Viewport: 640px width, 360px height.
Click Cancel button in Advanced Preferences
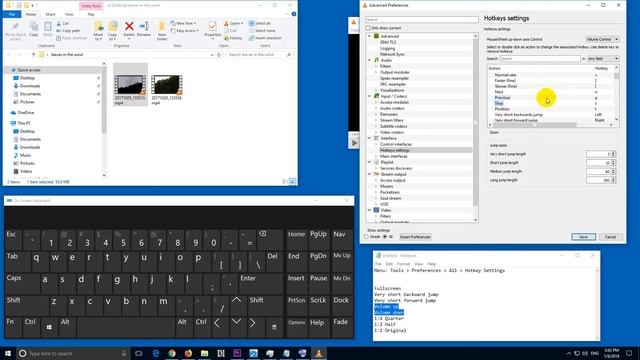point(610,237)
